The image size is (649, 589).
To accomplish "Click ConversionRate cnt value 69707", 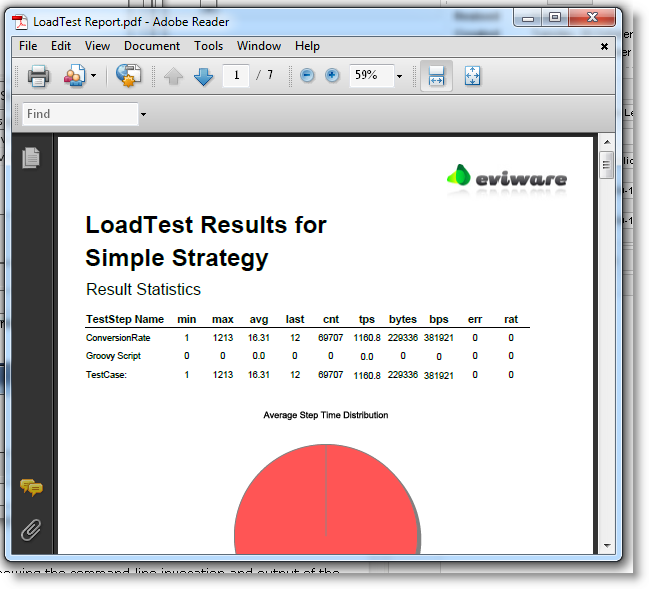I will click(x=330, y=338).
